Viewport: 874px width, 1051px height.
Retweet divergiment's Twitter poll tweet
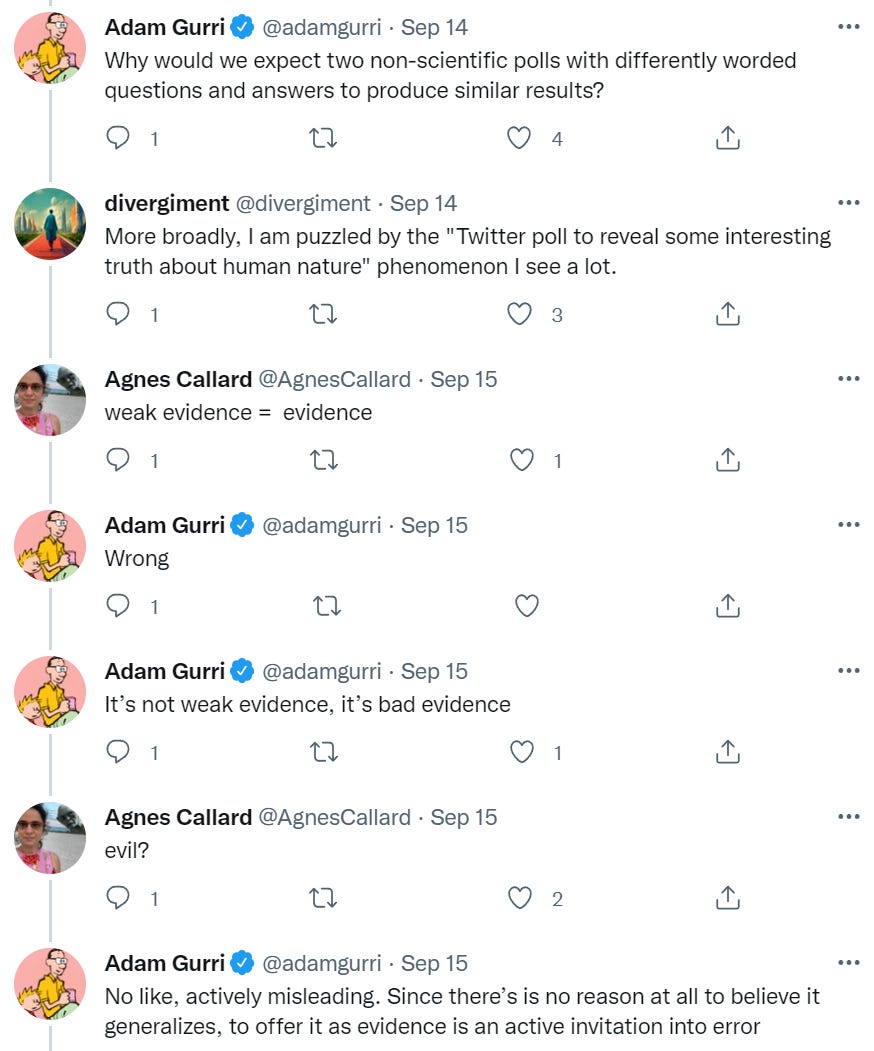pos(324,314)
